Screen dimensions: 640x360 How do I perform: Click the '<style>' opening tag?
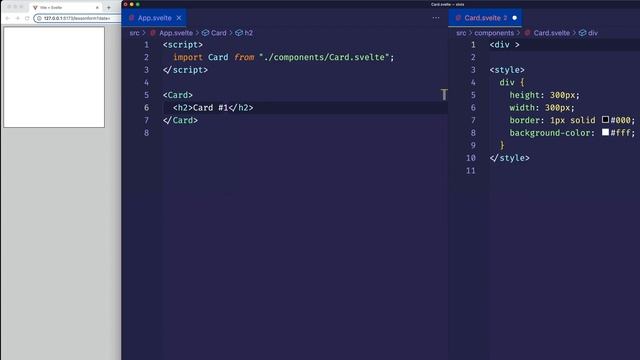click(x=507, y=70)
